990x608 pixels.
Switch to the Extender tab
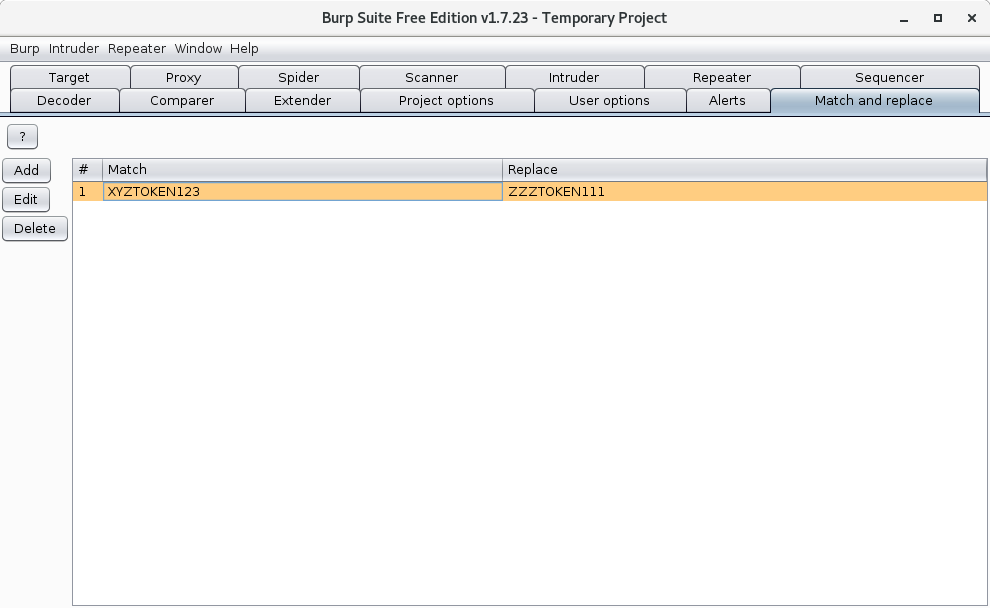[302, 100]
